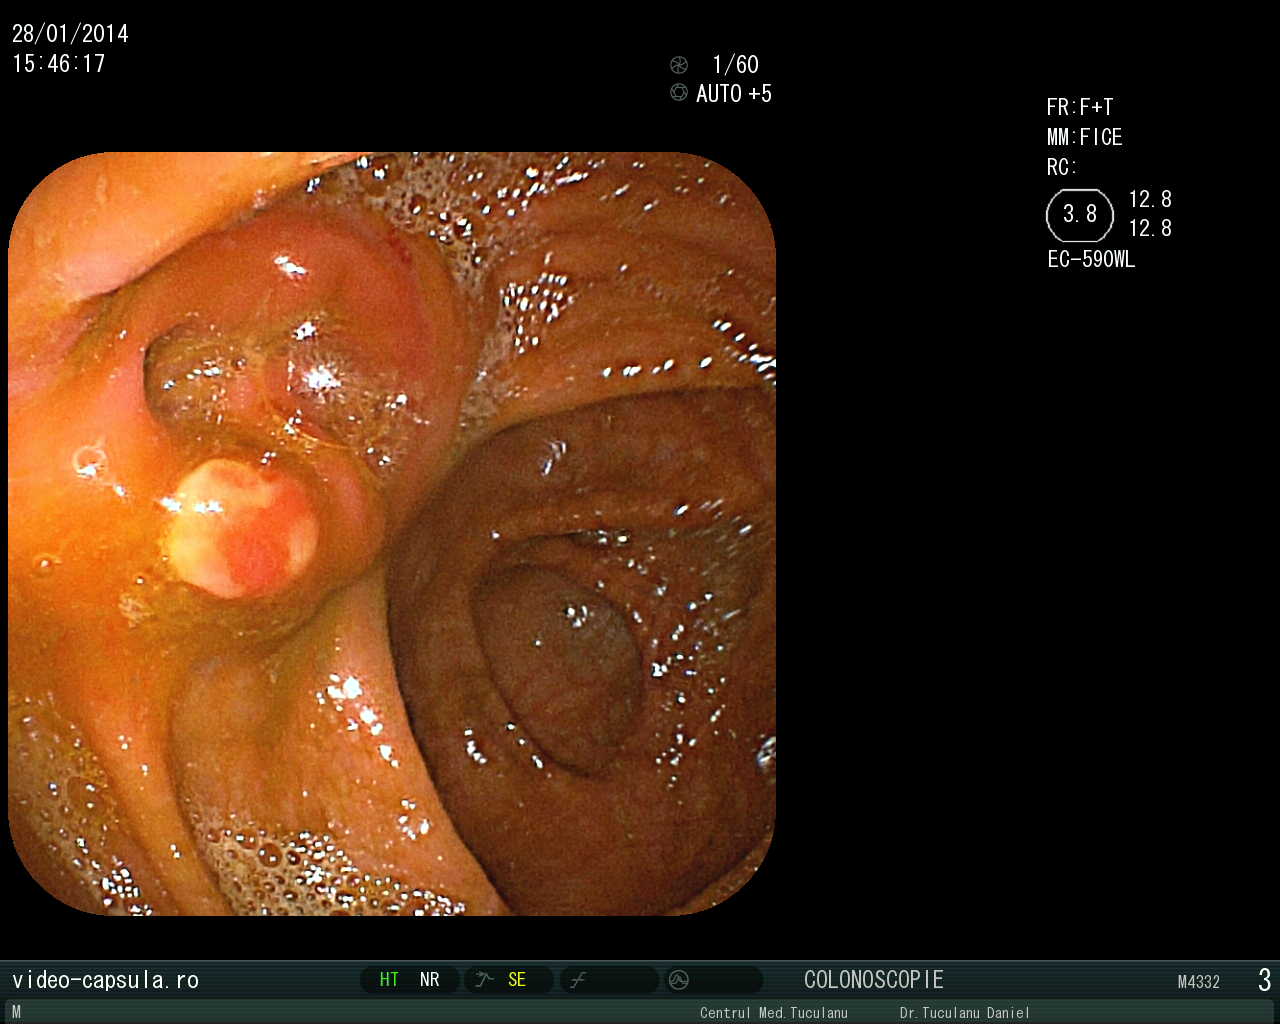
Task: Click the image counter number 3
Action: click(x=1265, y=980)
